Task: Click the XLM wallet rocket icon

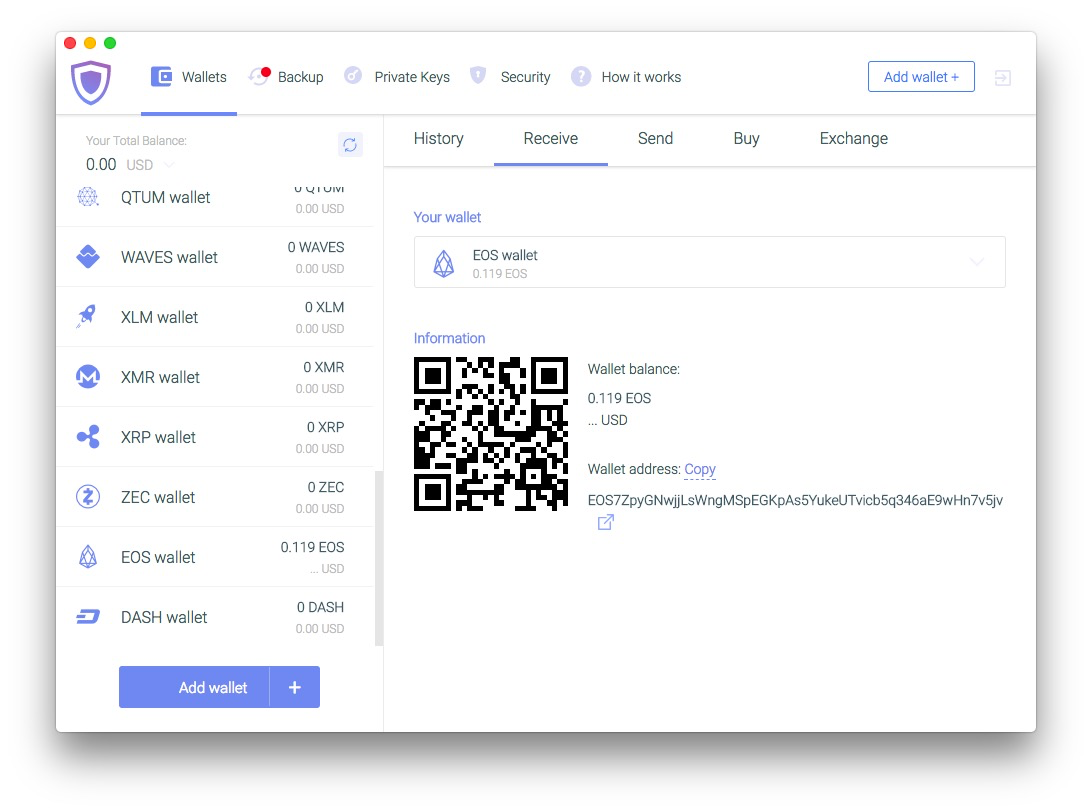Action: tap(88, 317)
